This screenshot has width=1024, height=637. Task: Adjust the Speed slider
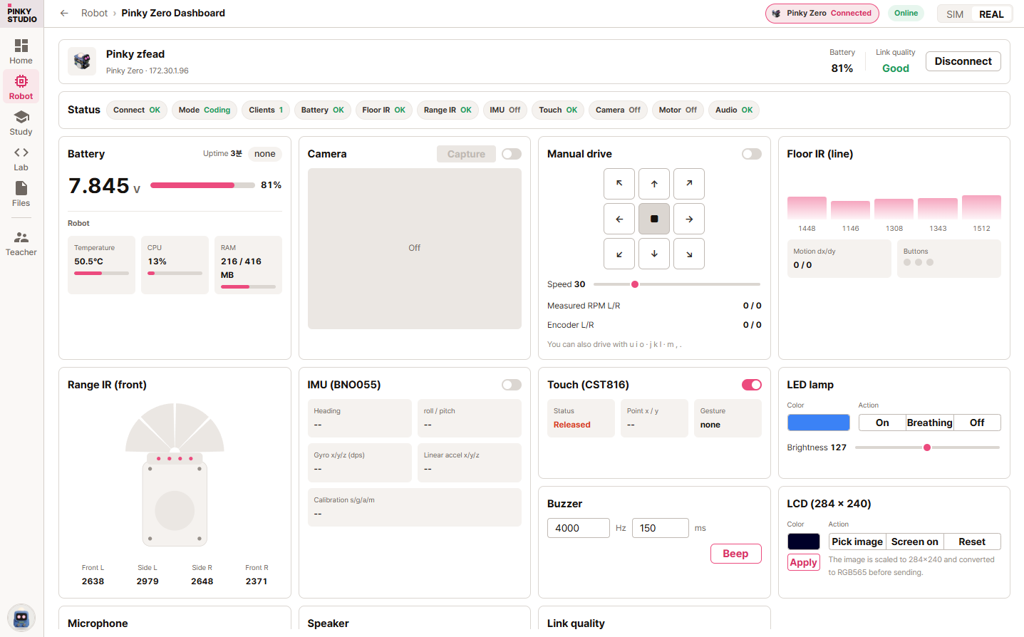[677, 284]
